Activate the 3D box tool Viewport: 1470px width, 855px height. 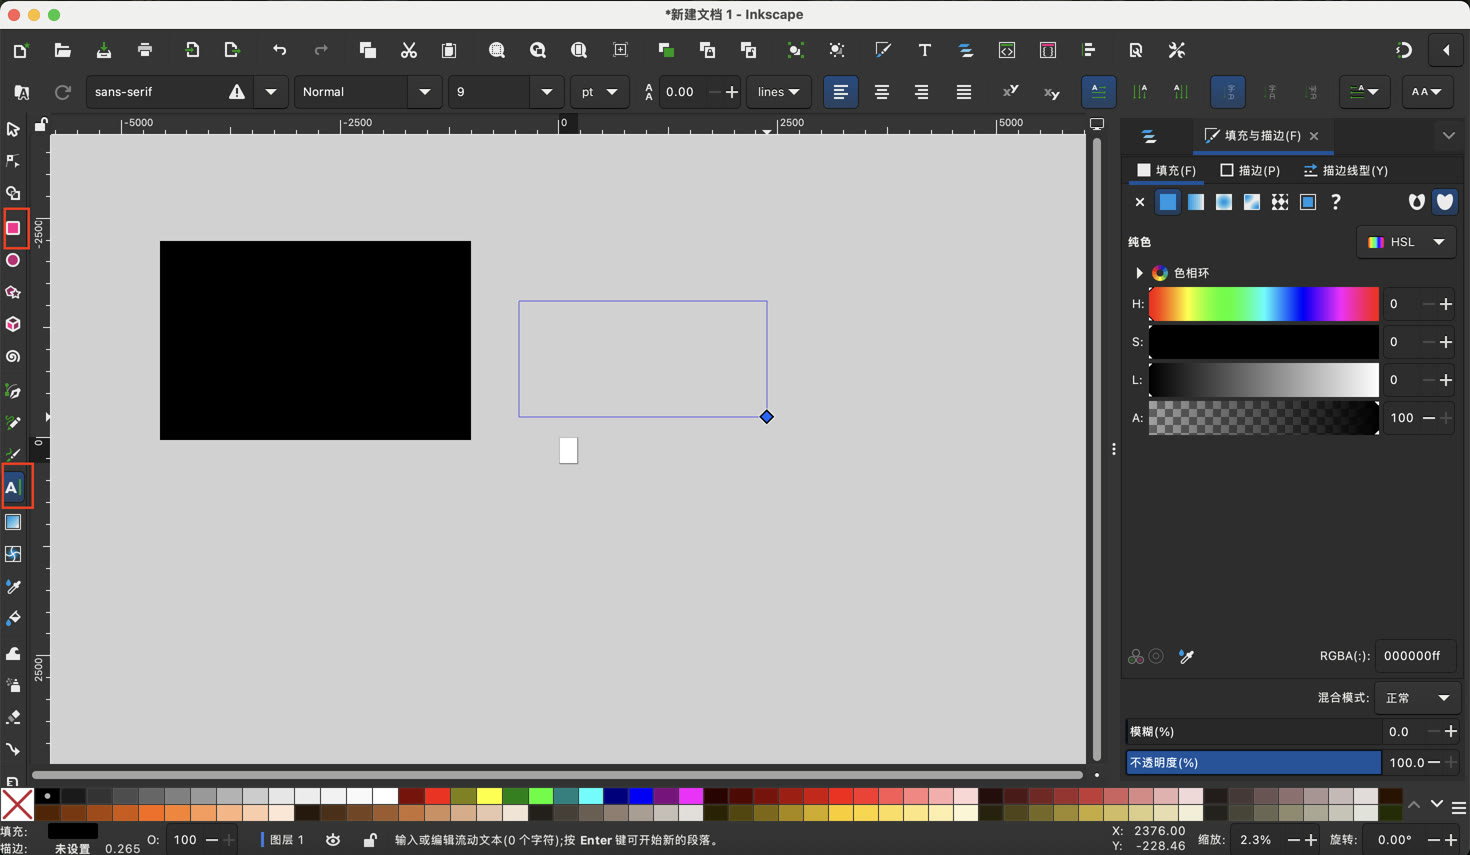15,324
